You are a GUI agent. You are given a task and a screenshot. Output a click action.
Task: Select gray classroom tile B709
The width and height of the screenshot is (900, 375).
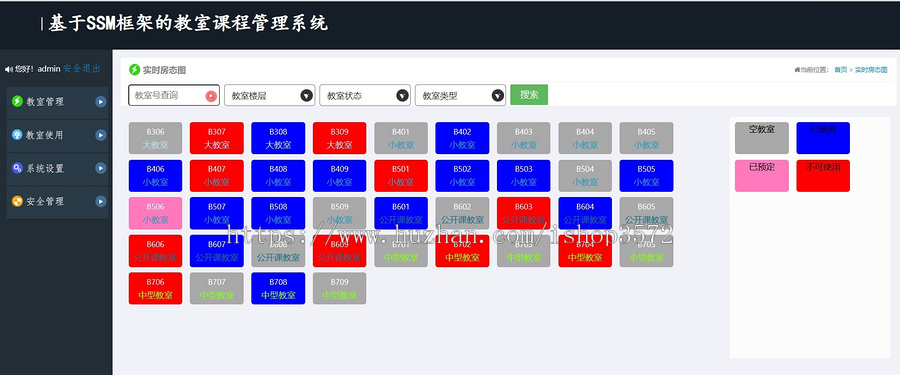[340, 288]
